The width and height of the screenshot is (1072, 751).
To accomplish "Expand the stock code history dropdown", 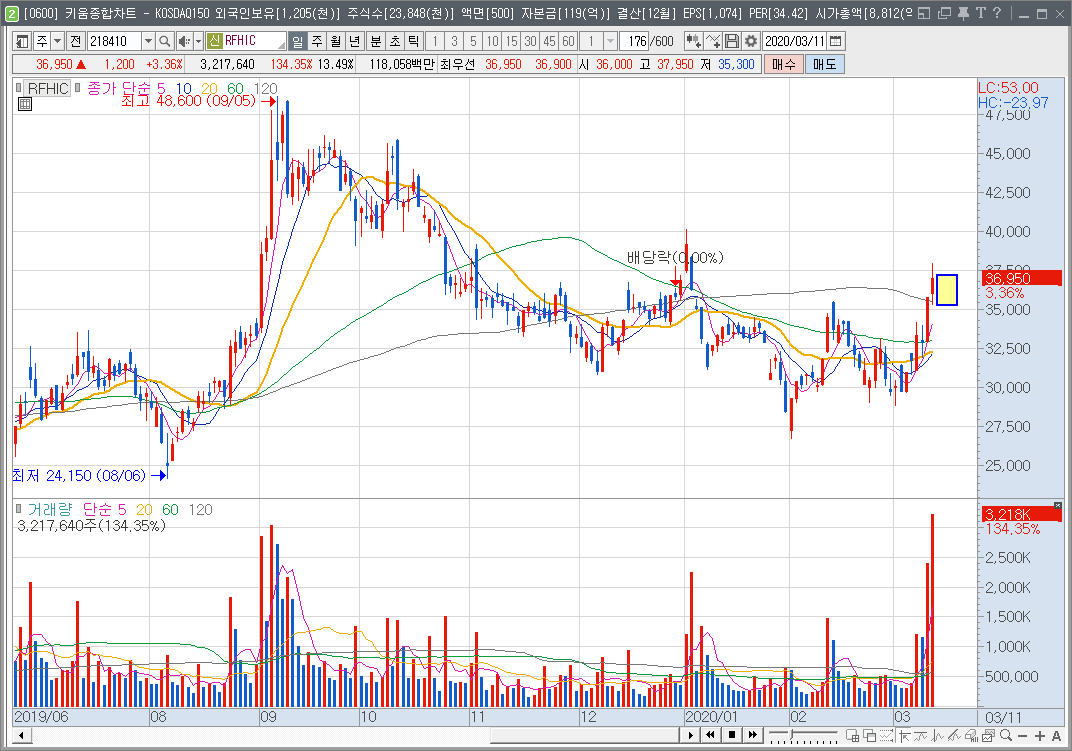I will 148,42.
